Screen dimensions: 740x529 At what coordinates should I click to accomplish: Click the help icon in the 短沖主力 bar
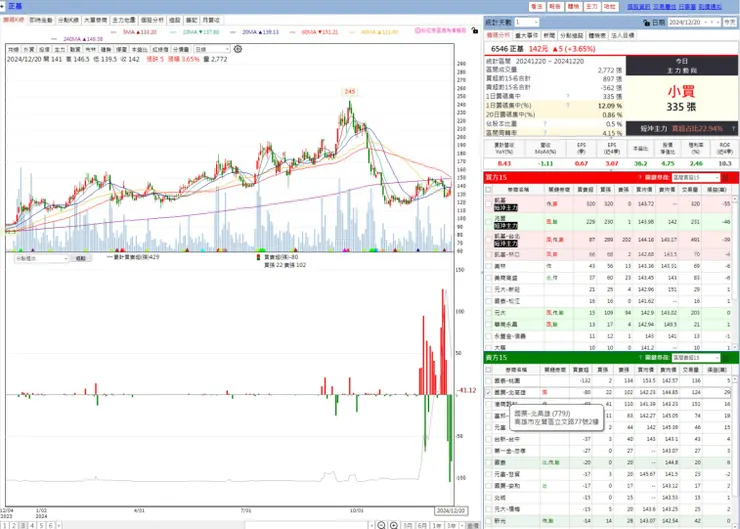pos(733,128)
